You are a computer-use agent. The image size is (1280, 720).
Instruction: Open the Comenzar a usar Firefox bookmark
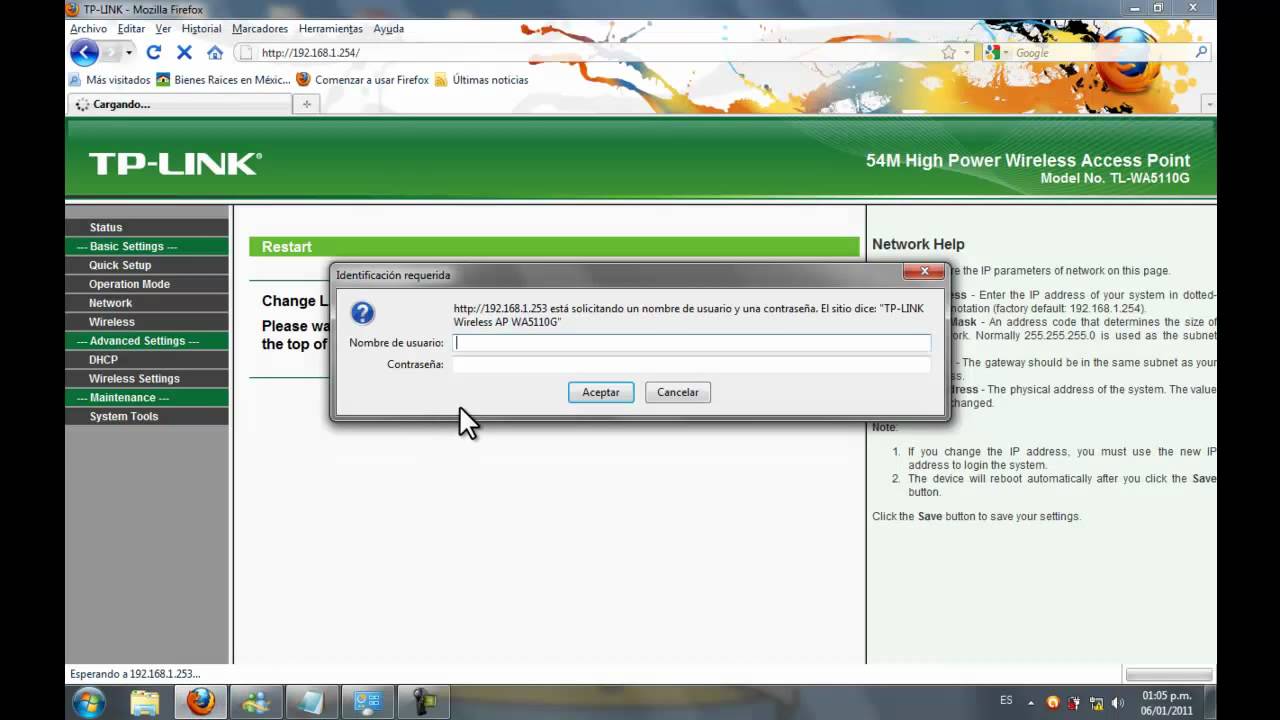pyautogui.click(x=363, y=80)
